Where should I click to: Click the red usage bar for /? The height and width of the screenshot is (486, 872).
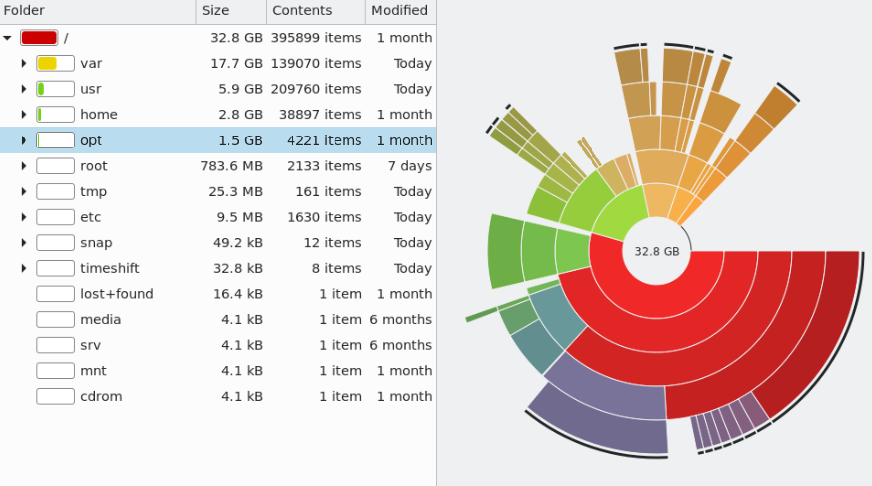39,38
